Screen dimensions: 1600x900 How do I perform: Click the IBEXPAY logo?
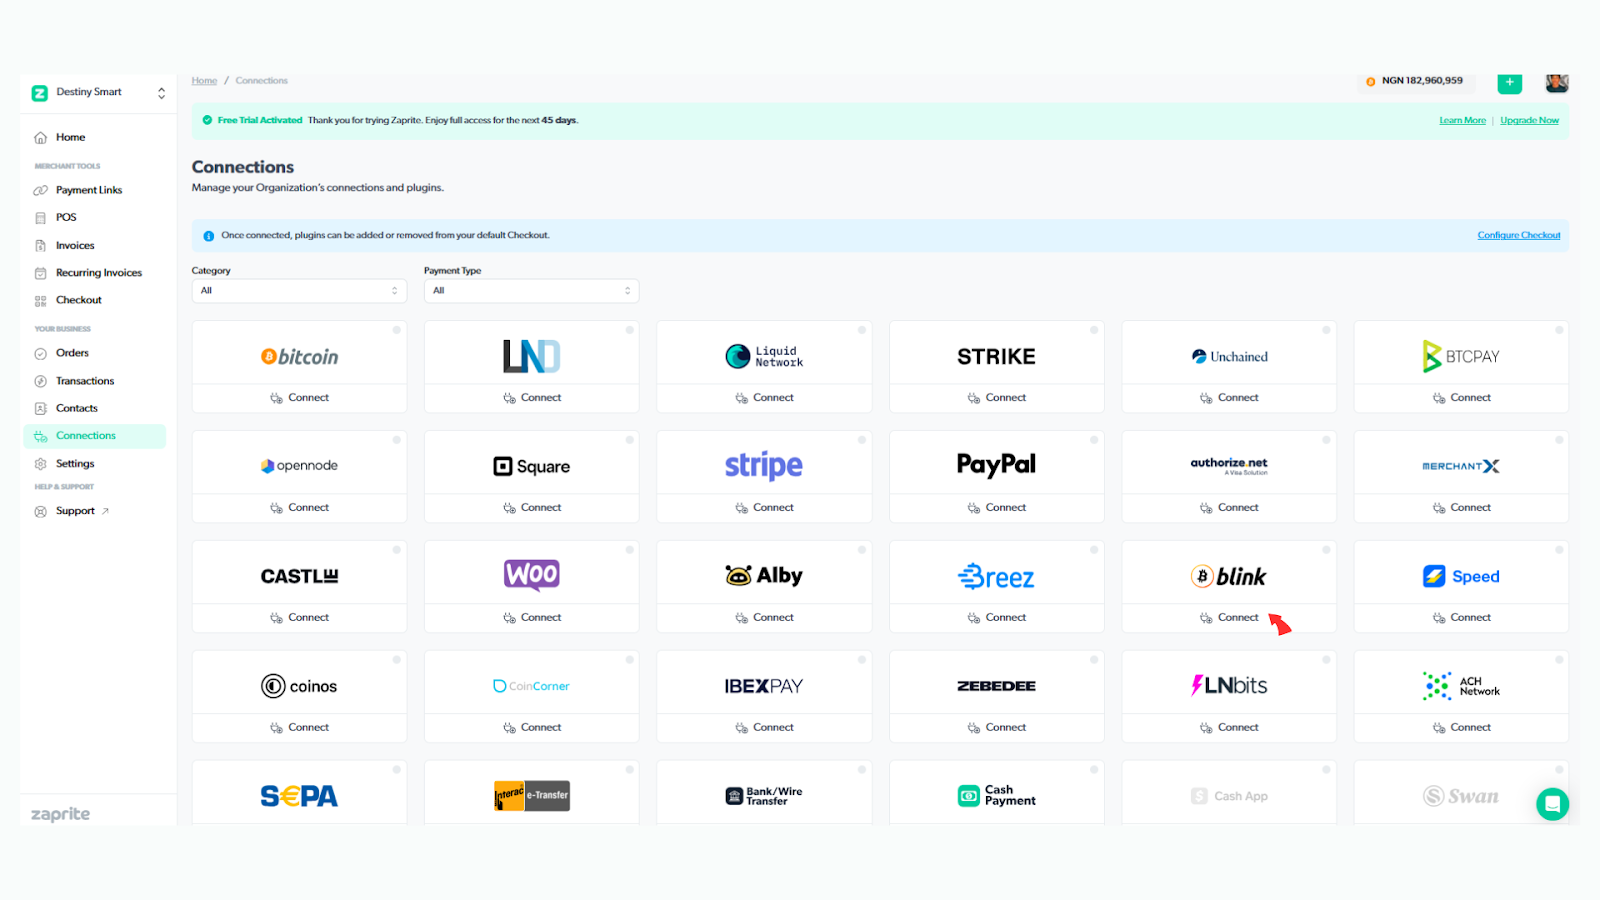[x=764, y=686]
